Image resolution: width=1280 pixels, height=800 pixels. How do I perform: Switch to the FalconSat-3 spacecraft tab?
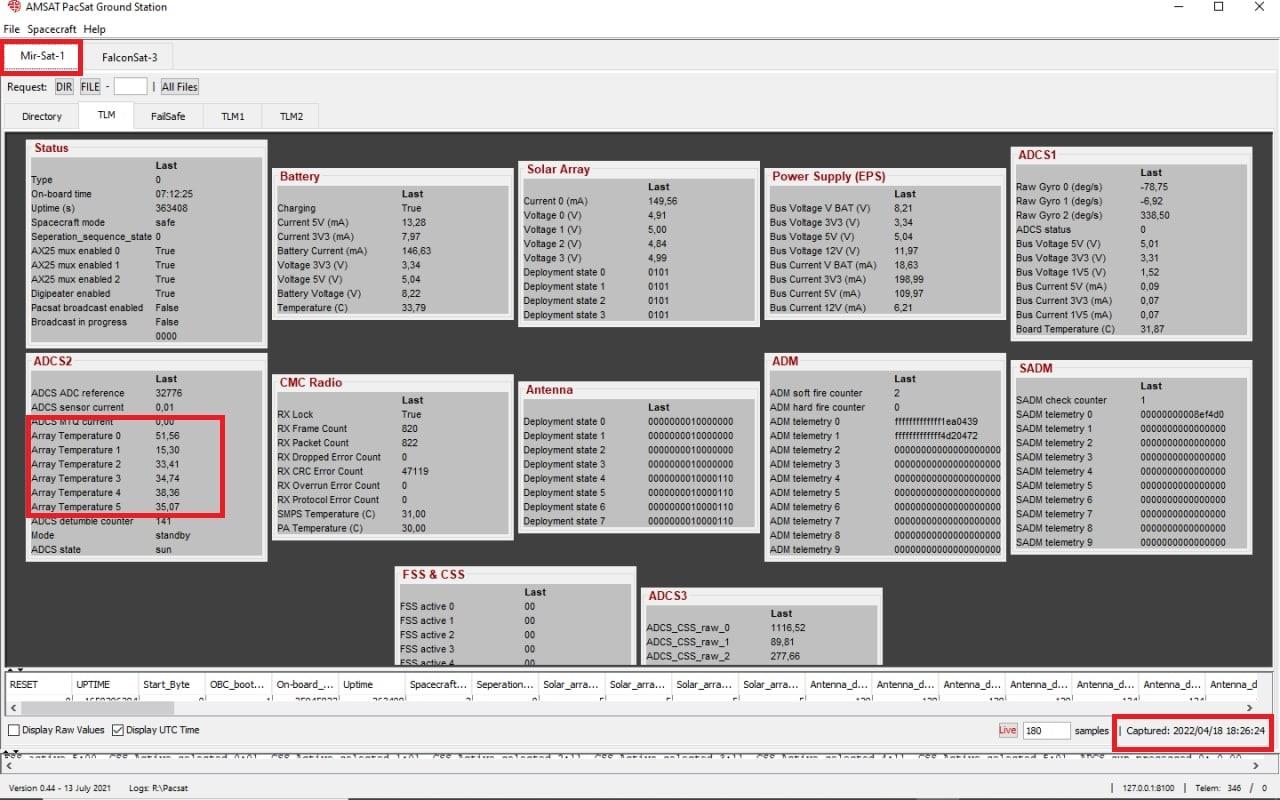coord(129,57)
